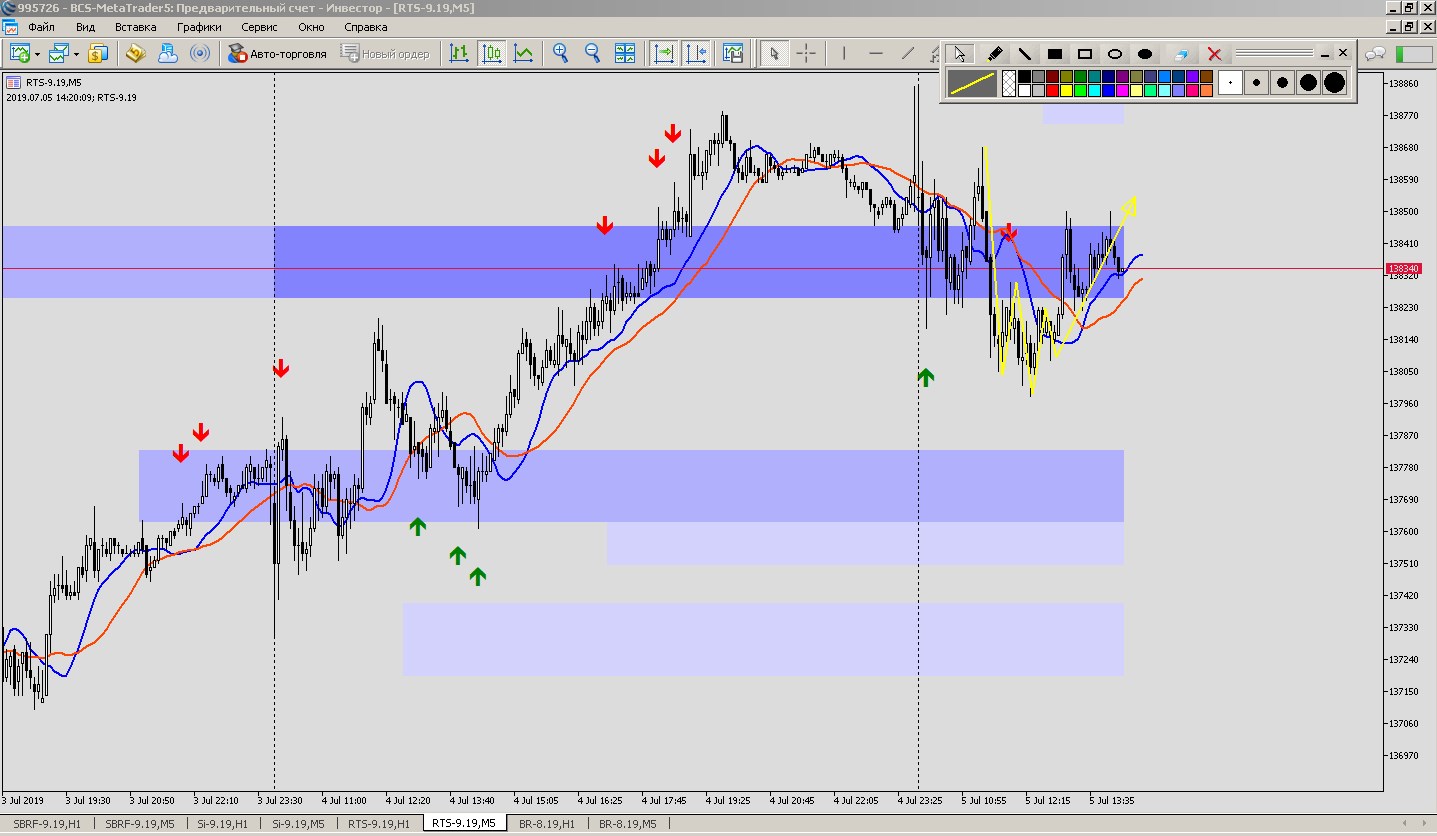
Task: Choose the largest brush size dot
Action: coord(1335,83)
